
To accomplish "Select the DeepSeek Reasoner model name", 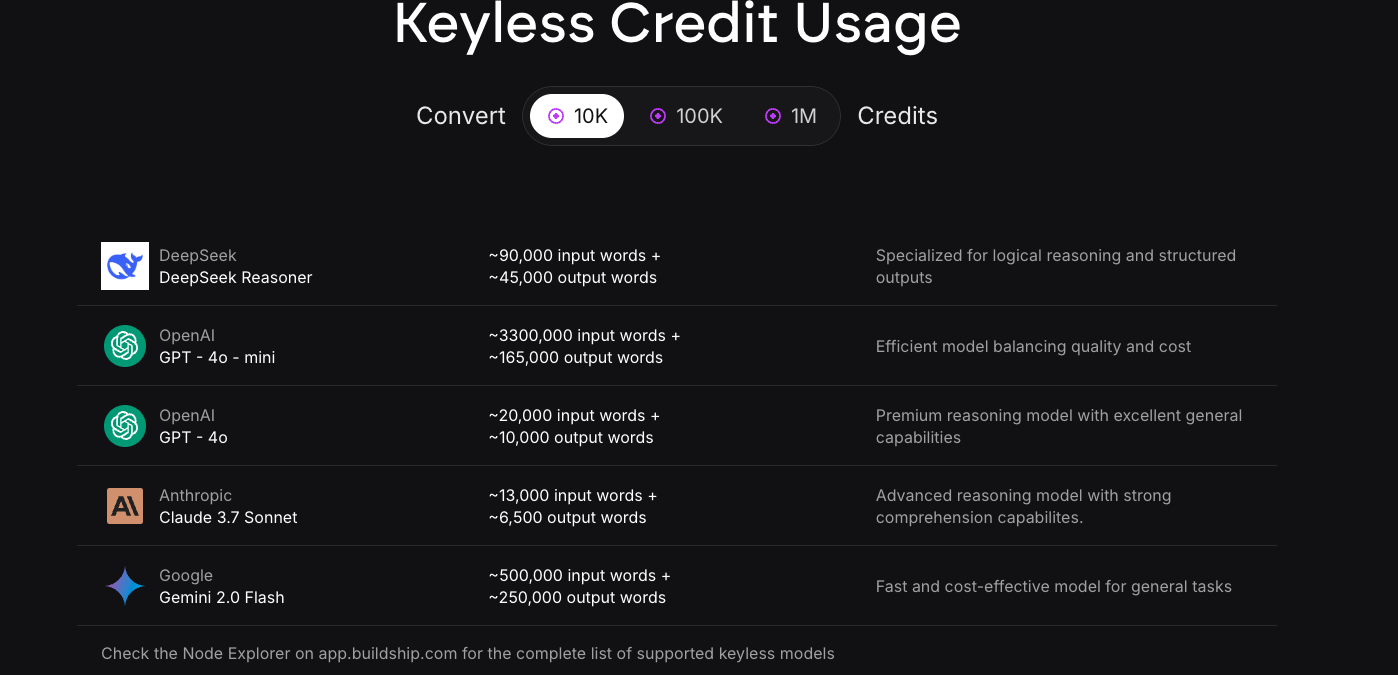I will 236,277.
